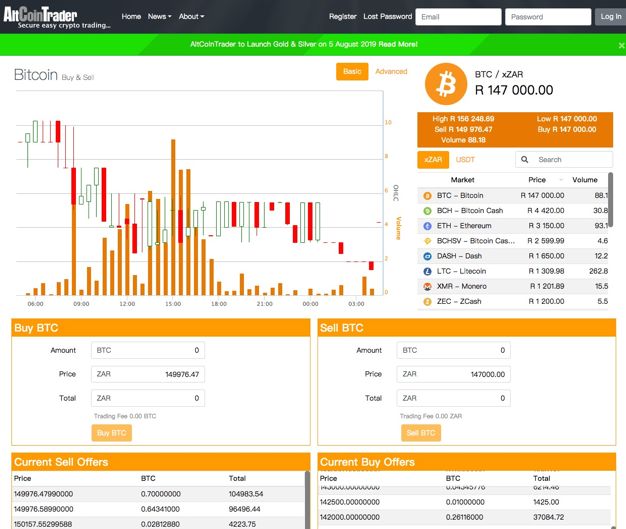The height and width of the screenshot is (529, 626).
Task: Click sell offer price 150157.55299588
Action: [44, 524]
